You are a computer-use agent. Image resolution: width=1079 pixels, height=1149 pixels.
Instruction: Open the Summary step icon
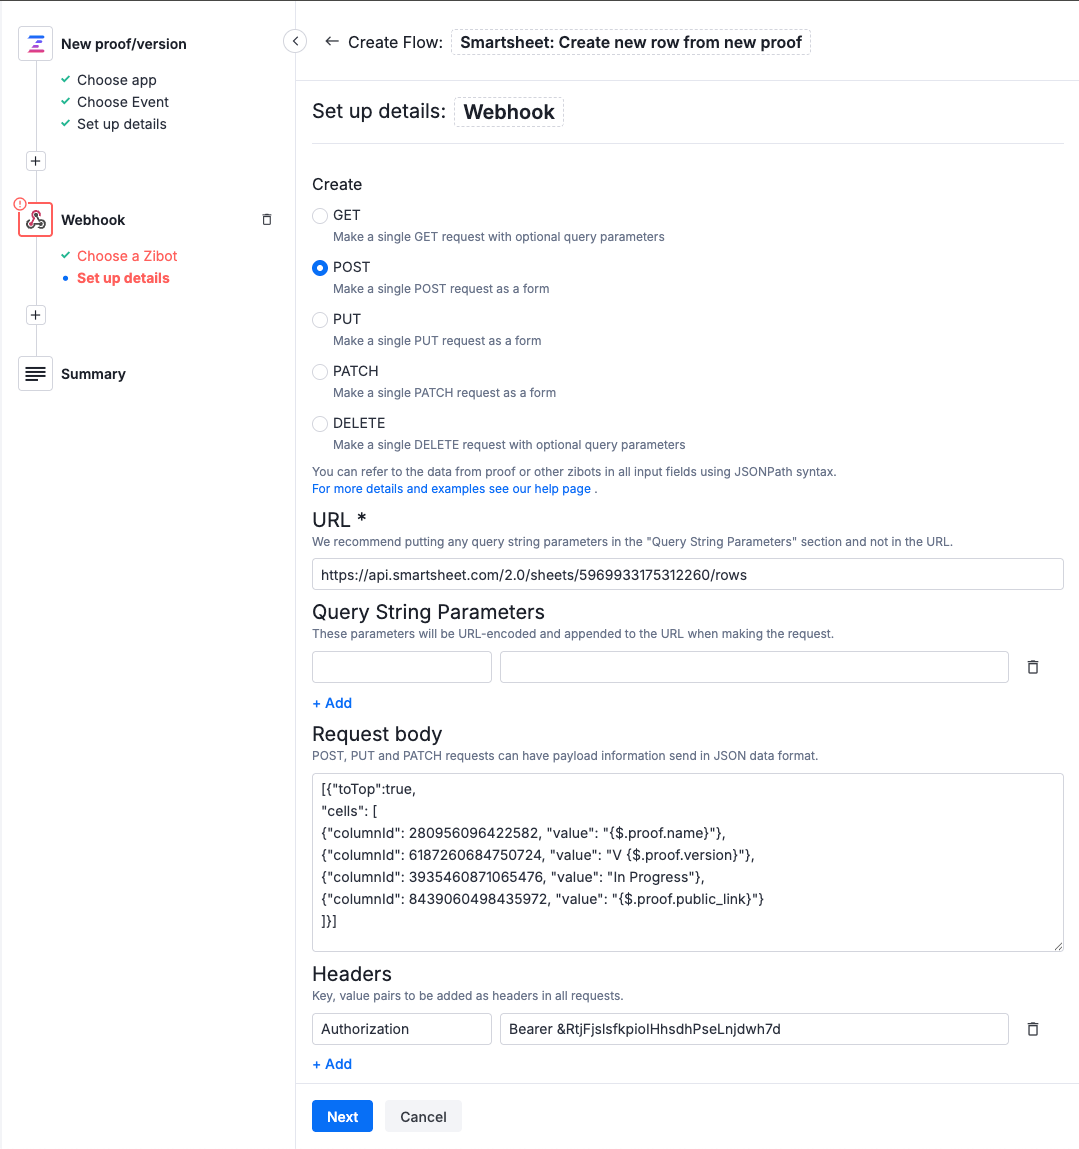[35, 373]
